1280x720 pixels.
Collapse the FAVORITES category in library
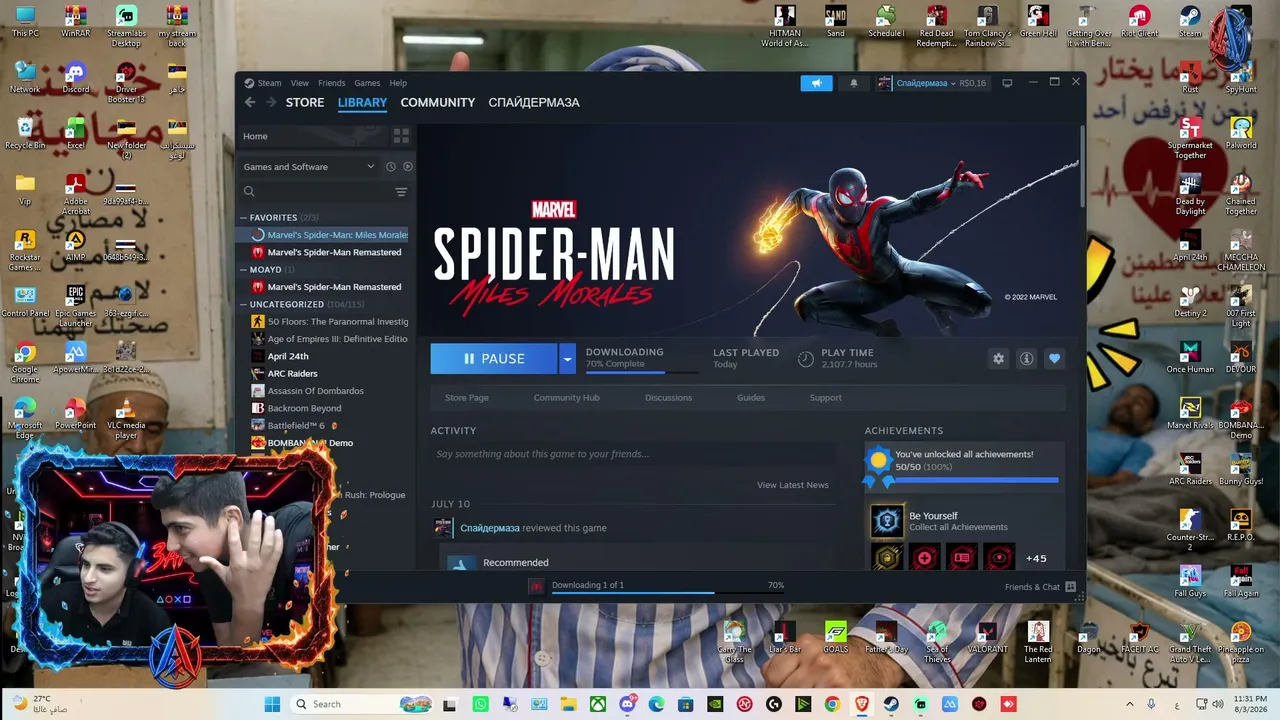click(x=243, y=217)
